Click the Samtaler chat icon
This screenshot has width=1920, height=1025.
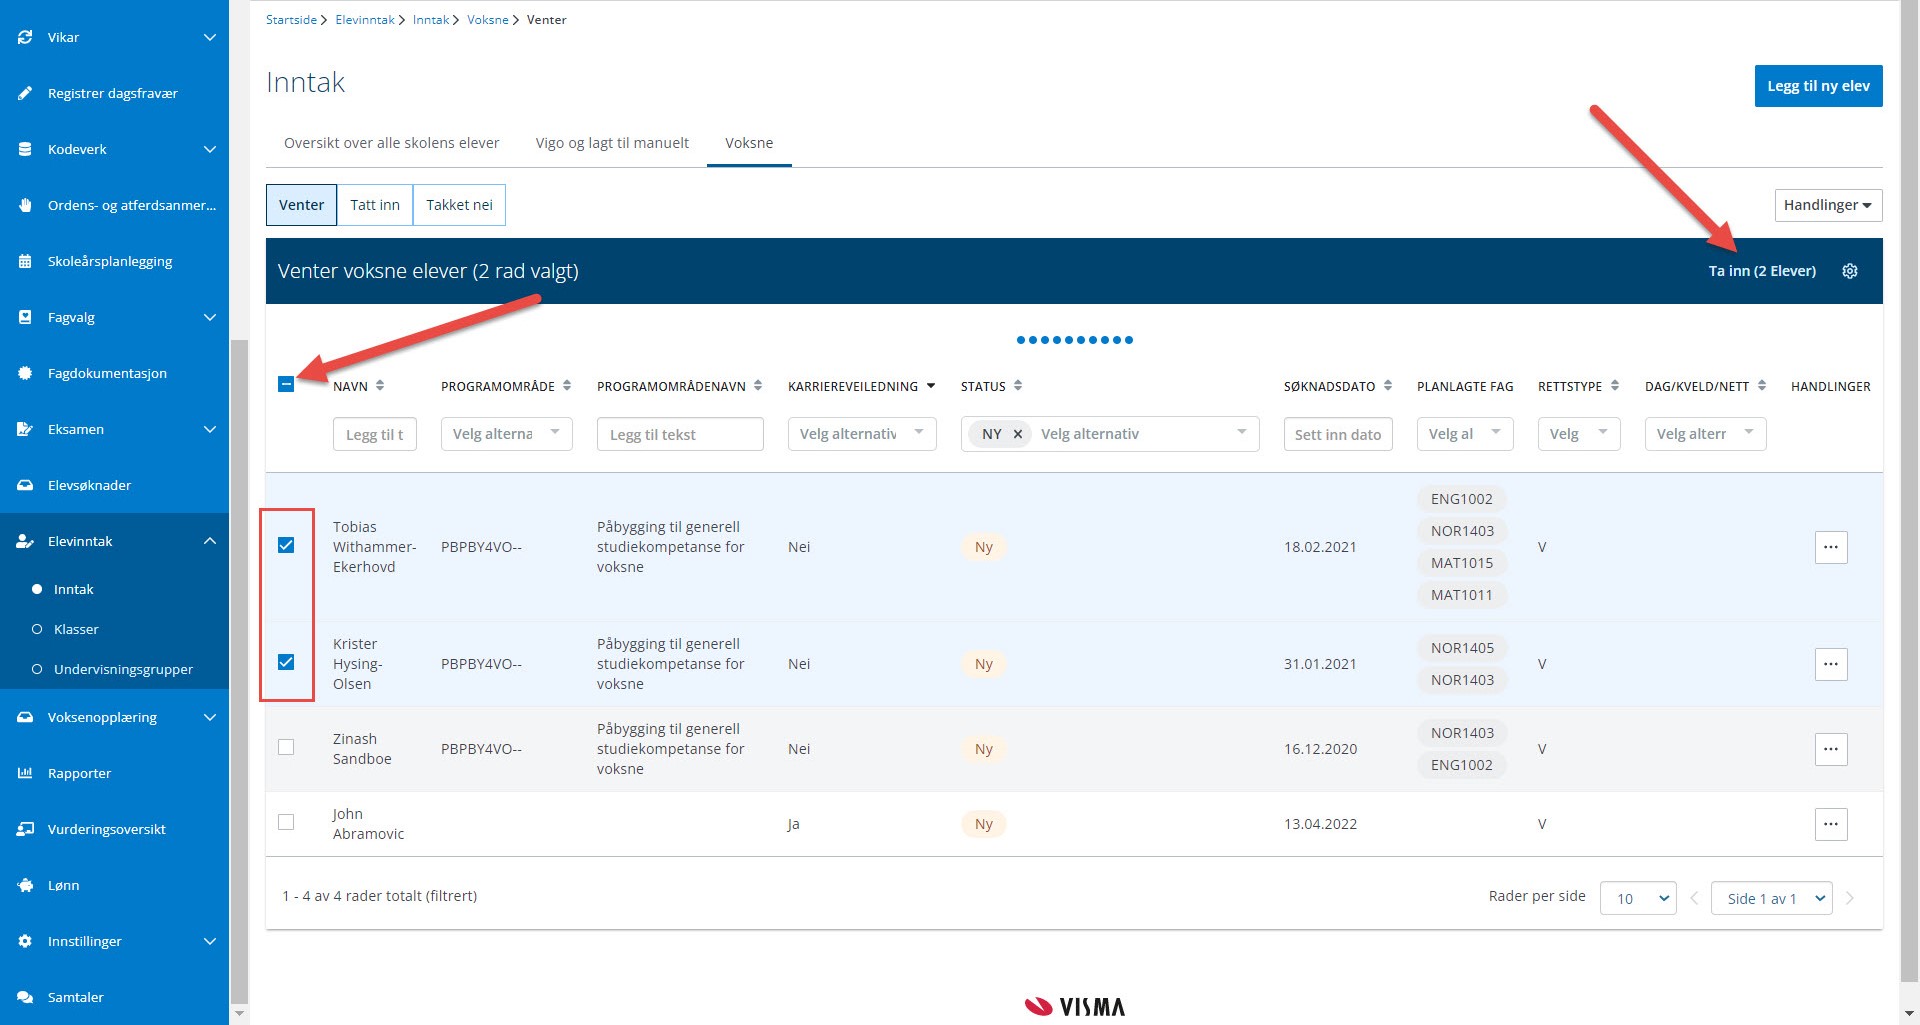(x=25, y=997)
